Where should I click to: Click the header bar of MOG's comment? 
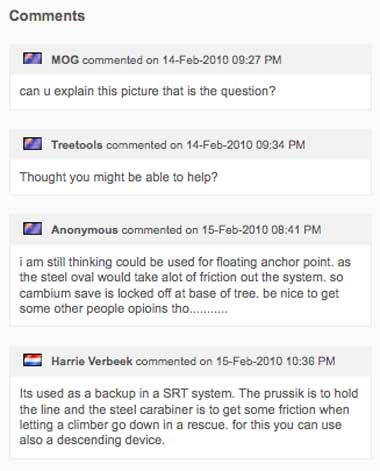(x=190, y=59)
